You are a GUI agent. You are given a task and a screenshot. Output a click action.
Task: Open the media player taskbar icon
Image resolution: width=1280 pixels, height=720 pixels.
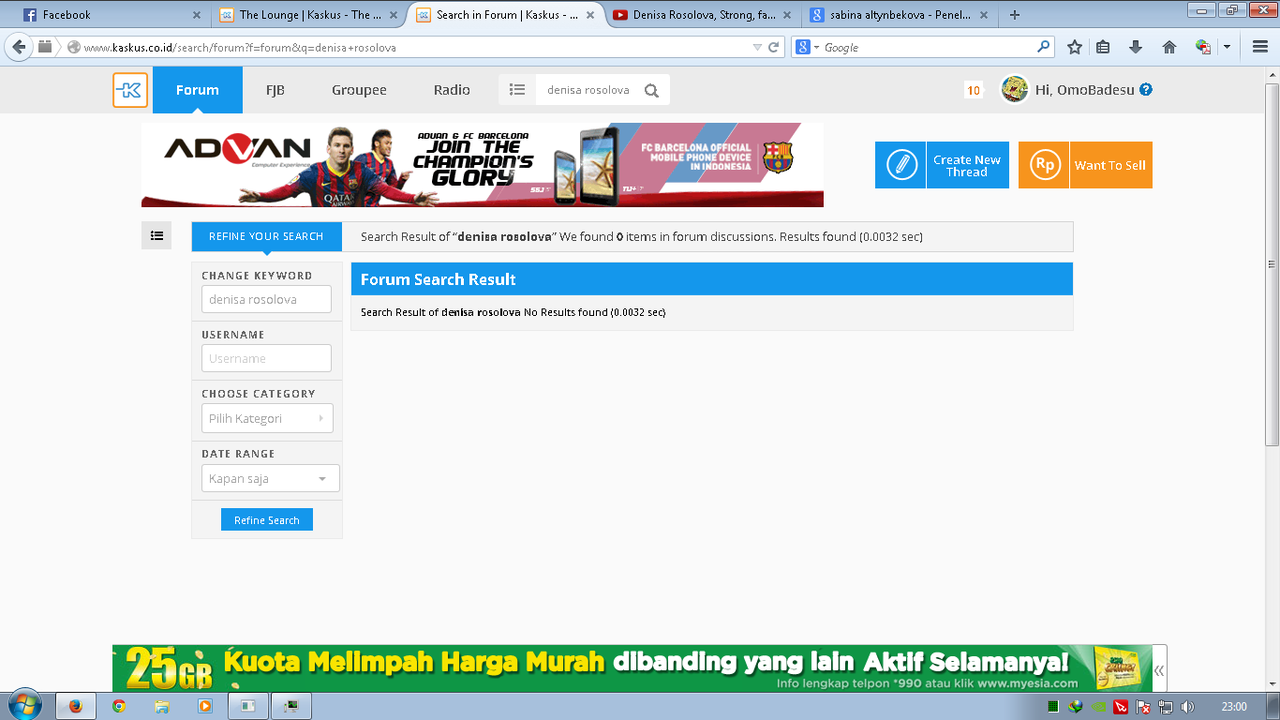click(205, 706)
